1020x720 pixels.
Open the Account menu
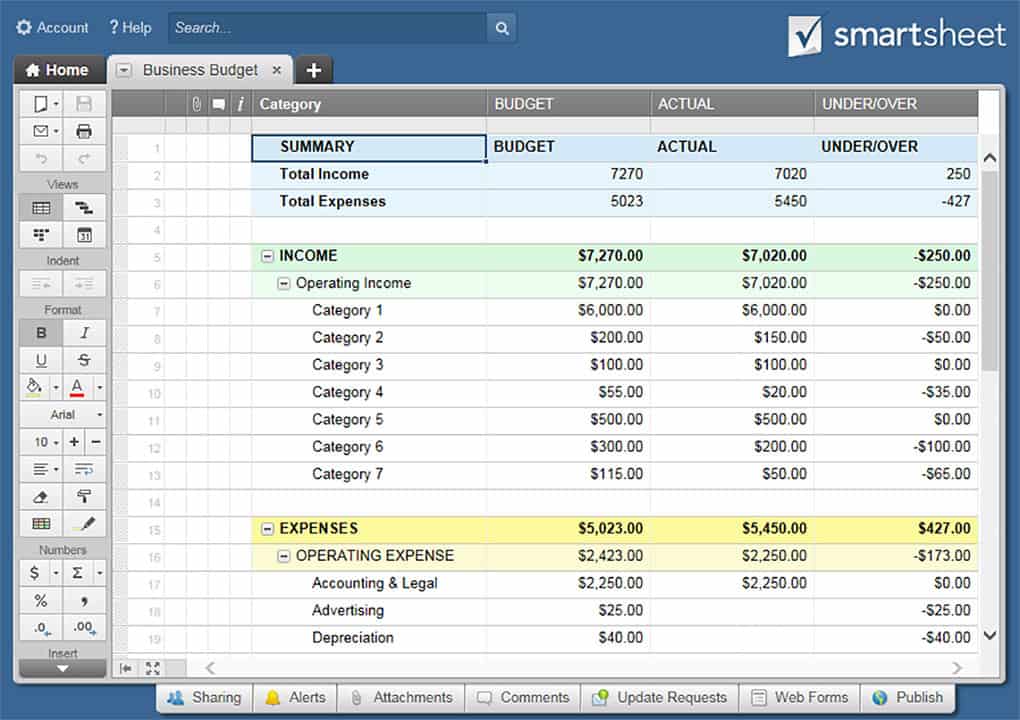pyautogui.click(x=52, y=28)
